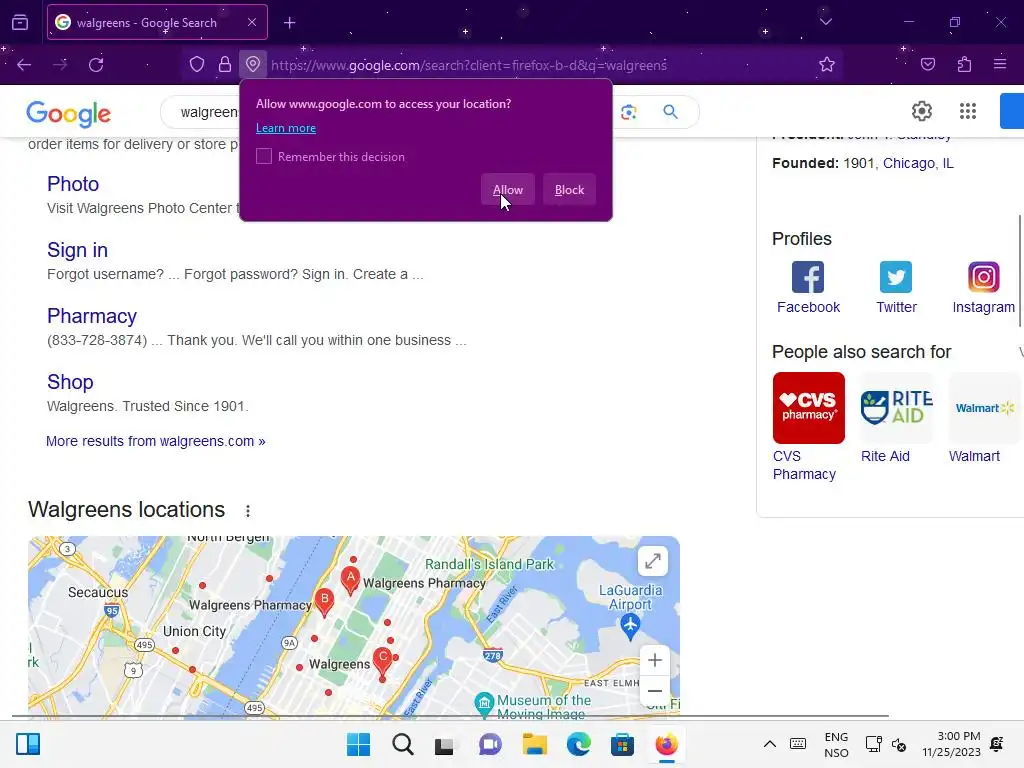Launch Chat from the taskbar
Viewport: 1024px width, 768px height.
490,744
